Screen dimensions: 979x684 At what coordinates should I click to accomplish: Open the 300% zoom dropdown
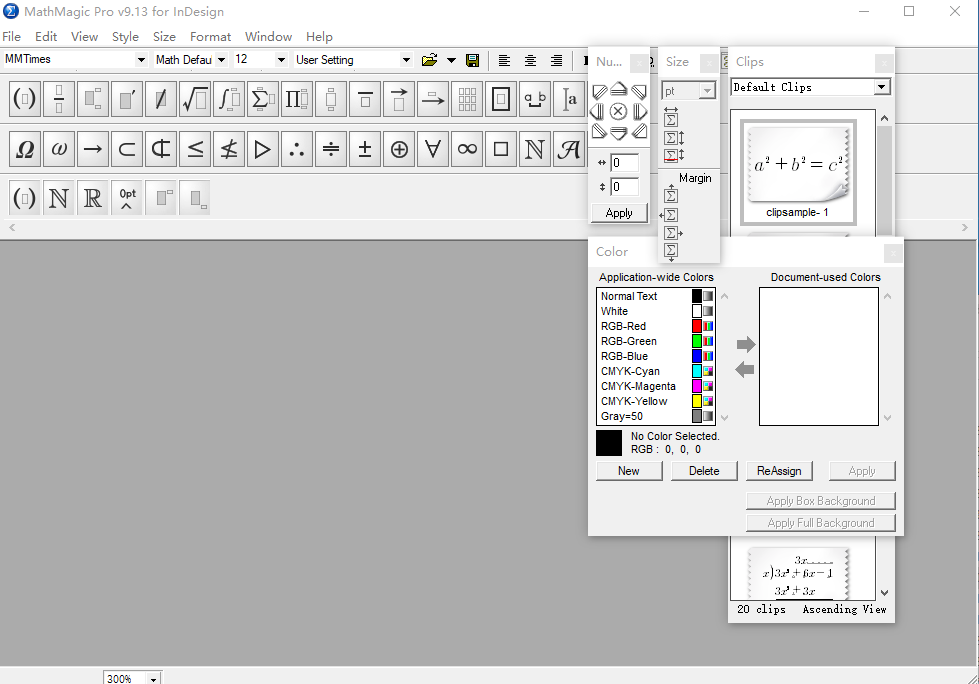154,679
